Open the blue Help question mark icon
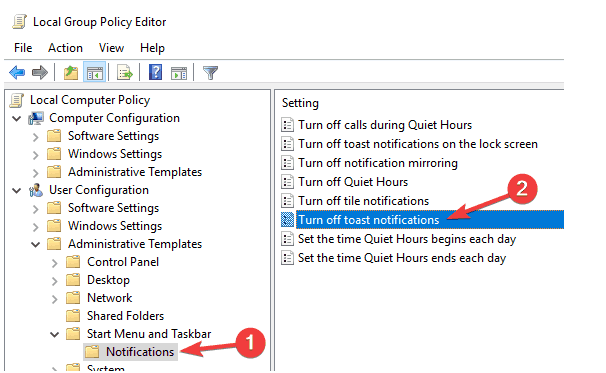The width and height of the screenshot is (606, 373). coord(155,72)
